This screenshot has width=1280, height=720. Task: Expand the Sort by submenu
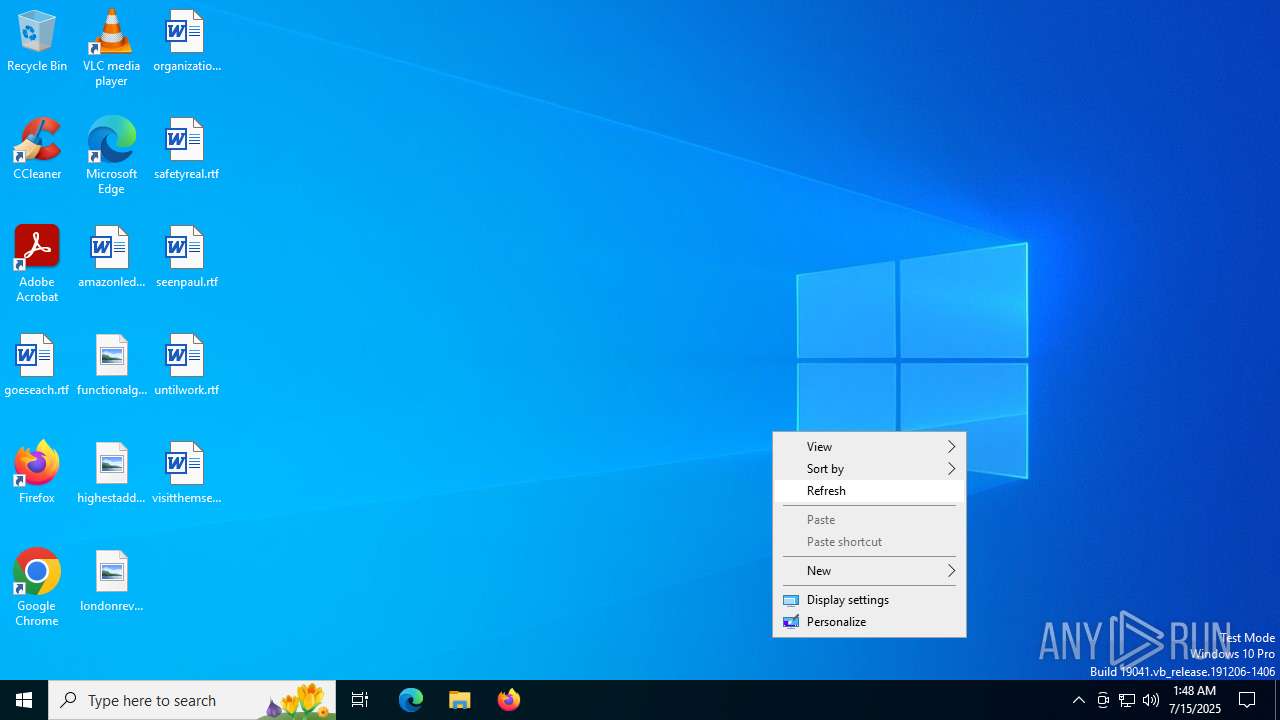pyautogui.click(x=869, y=469)
